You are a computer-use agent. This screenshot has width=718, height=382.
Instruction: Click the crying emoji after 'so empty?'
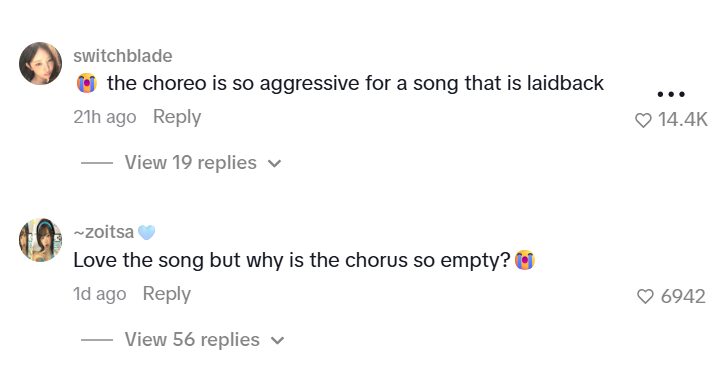pyautogui.click(x=525, y=260)
